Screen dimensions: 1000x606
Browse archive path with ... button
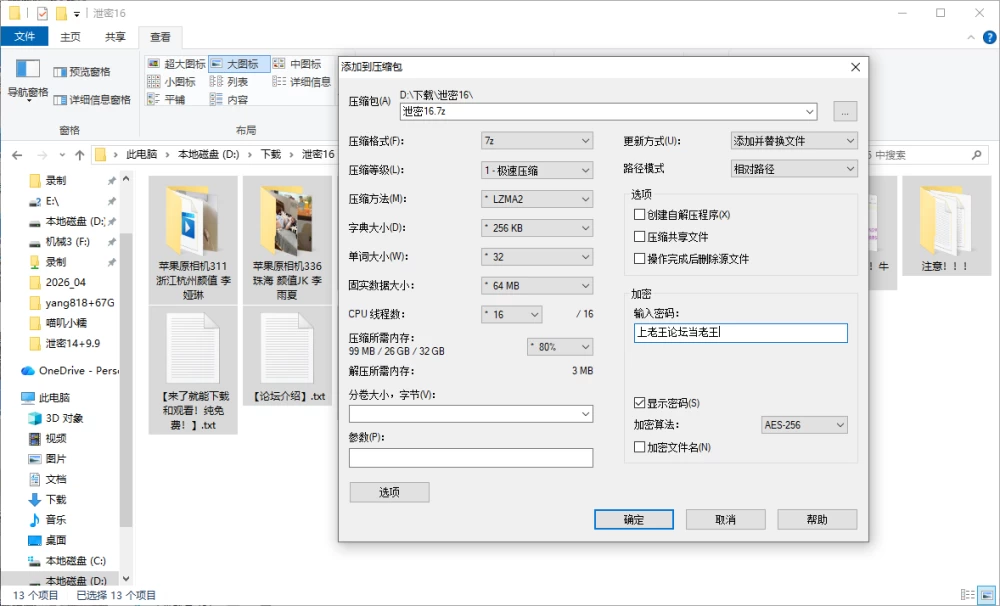845,111
